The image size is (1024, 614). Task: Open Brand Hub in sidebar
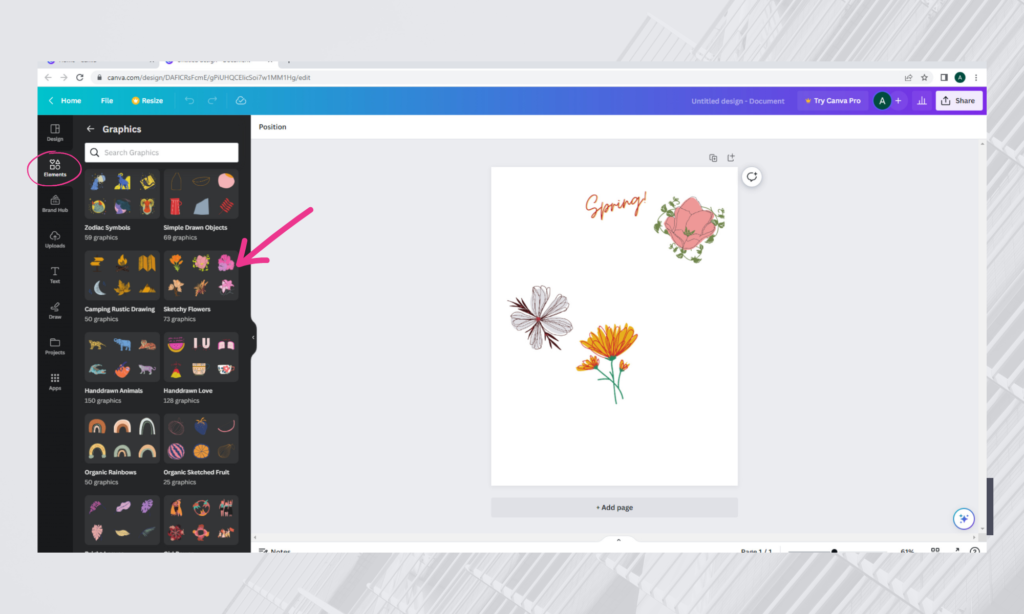coord(55,204)
